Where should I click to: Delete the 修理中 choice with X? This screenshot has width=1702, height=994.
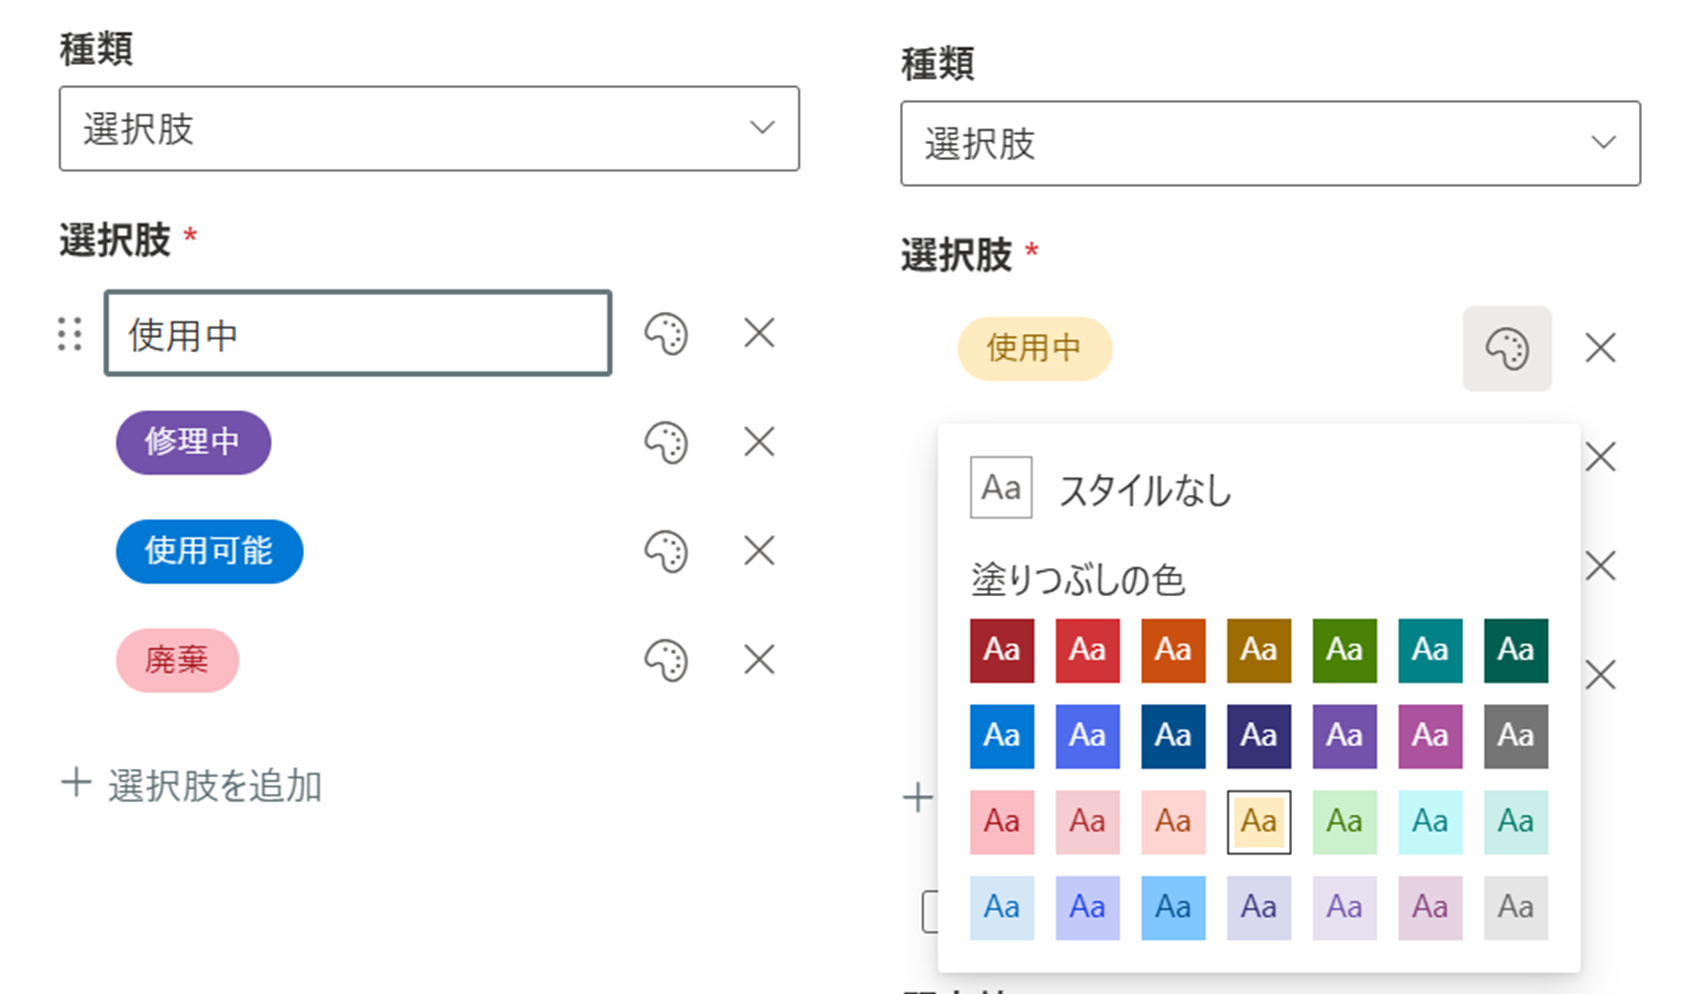click(x=759, y=442)
